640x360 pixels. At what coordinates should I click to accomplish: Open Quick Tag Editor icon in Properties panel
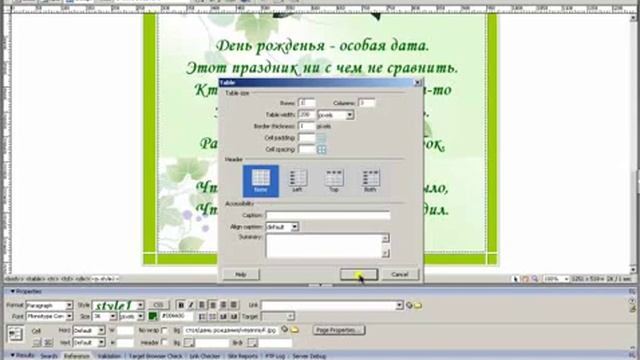pos(632,309)
